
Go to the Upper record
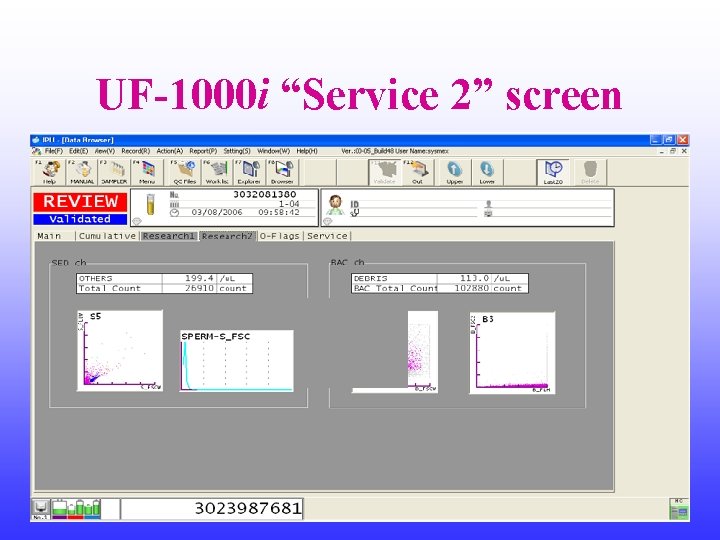pyautogui.click(x=454, y=172)
